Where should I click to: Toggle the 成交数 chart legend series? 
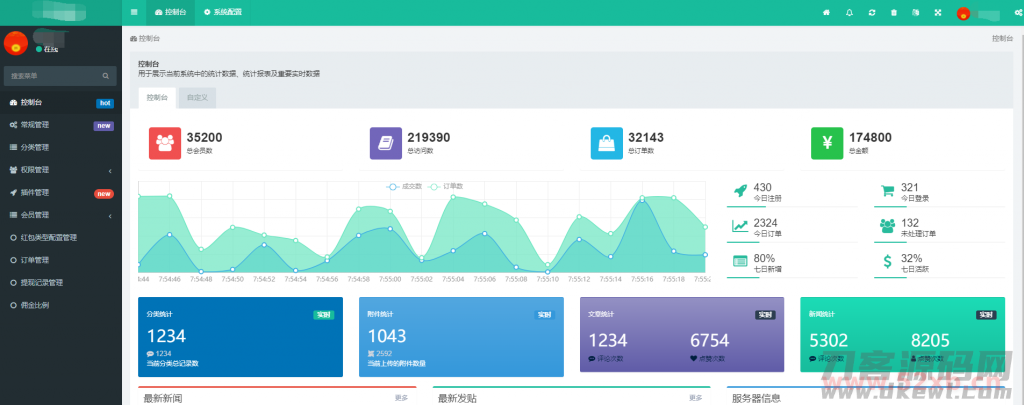click(x=405, y=186)
